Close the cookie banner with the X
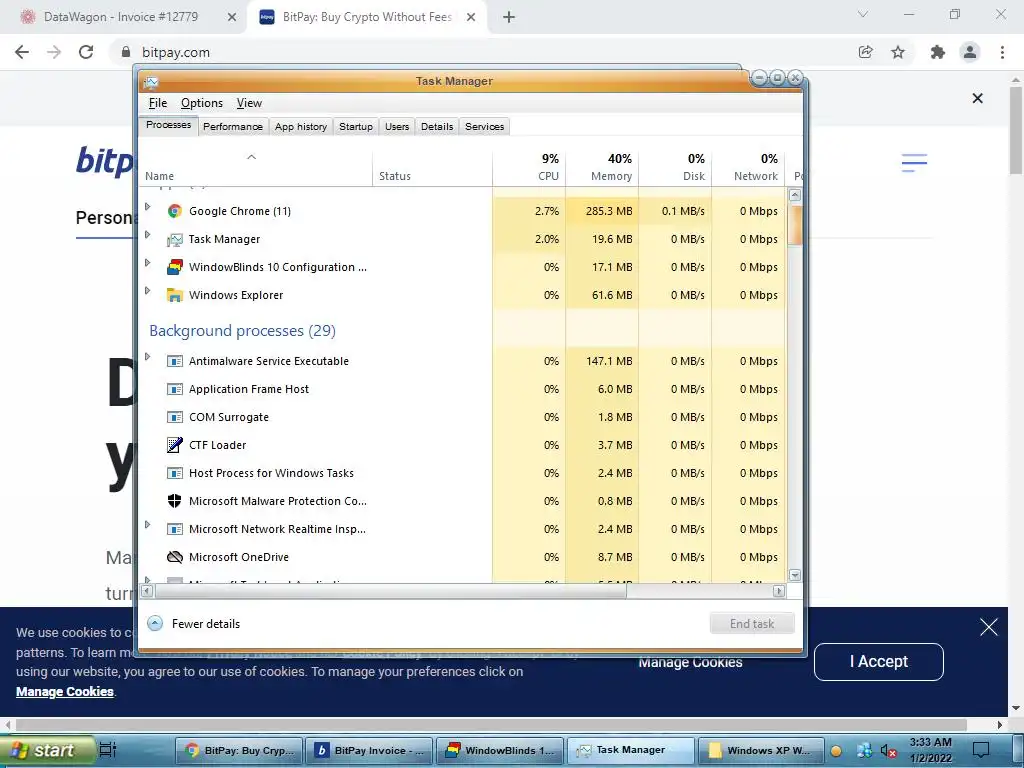Viewport: 1024px width, 768px height. coord(989,627)
